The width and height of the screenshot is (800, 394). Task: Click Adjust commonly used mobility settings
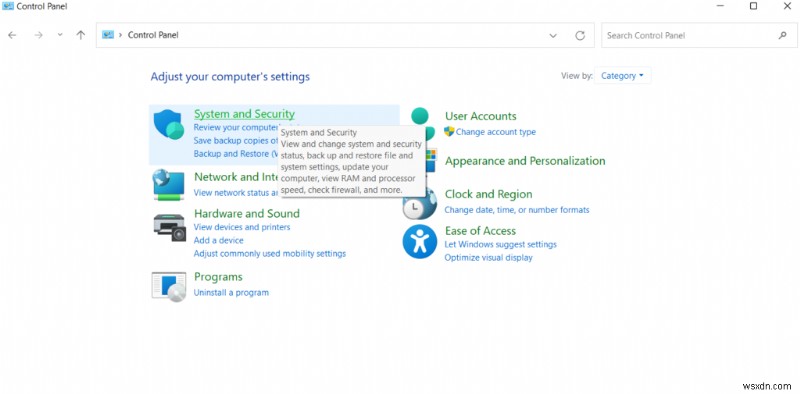point(269,254)
